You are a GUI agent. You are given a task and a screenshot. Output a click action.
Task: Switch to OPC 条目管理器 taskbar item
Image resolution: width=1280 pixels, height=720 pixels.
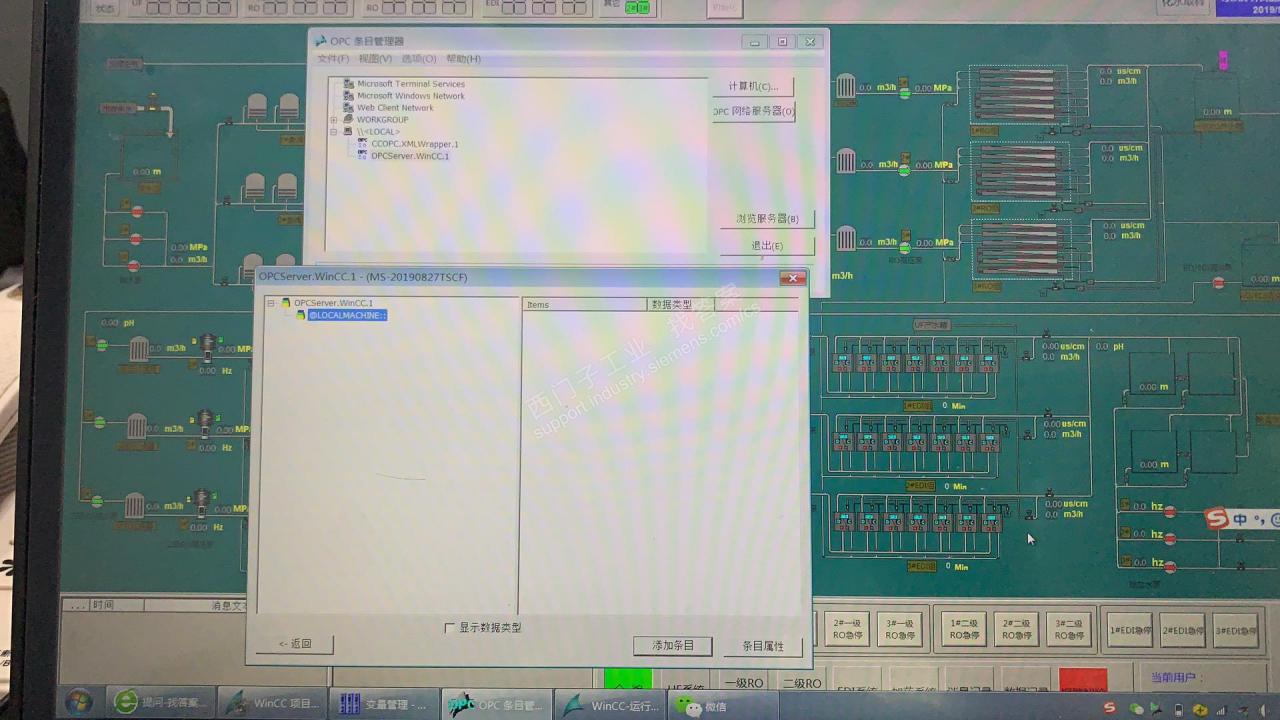(496, 705)
